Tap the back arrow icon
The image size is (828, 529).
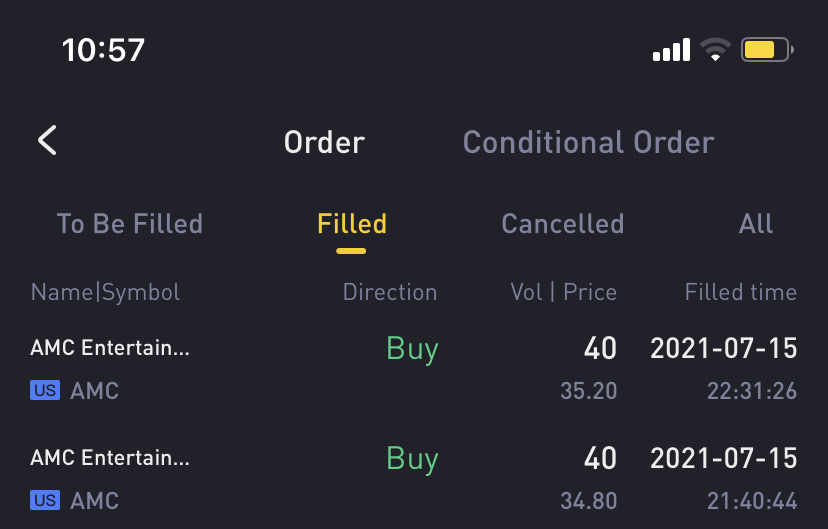tap(48, 140)
